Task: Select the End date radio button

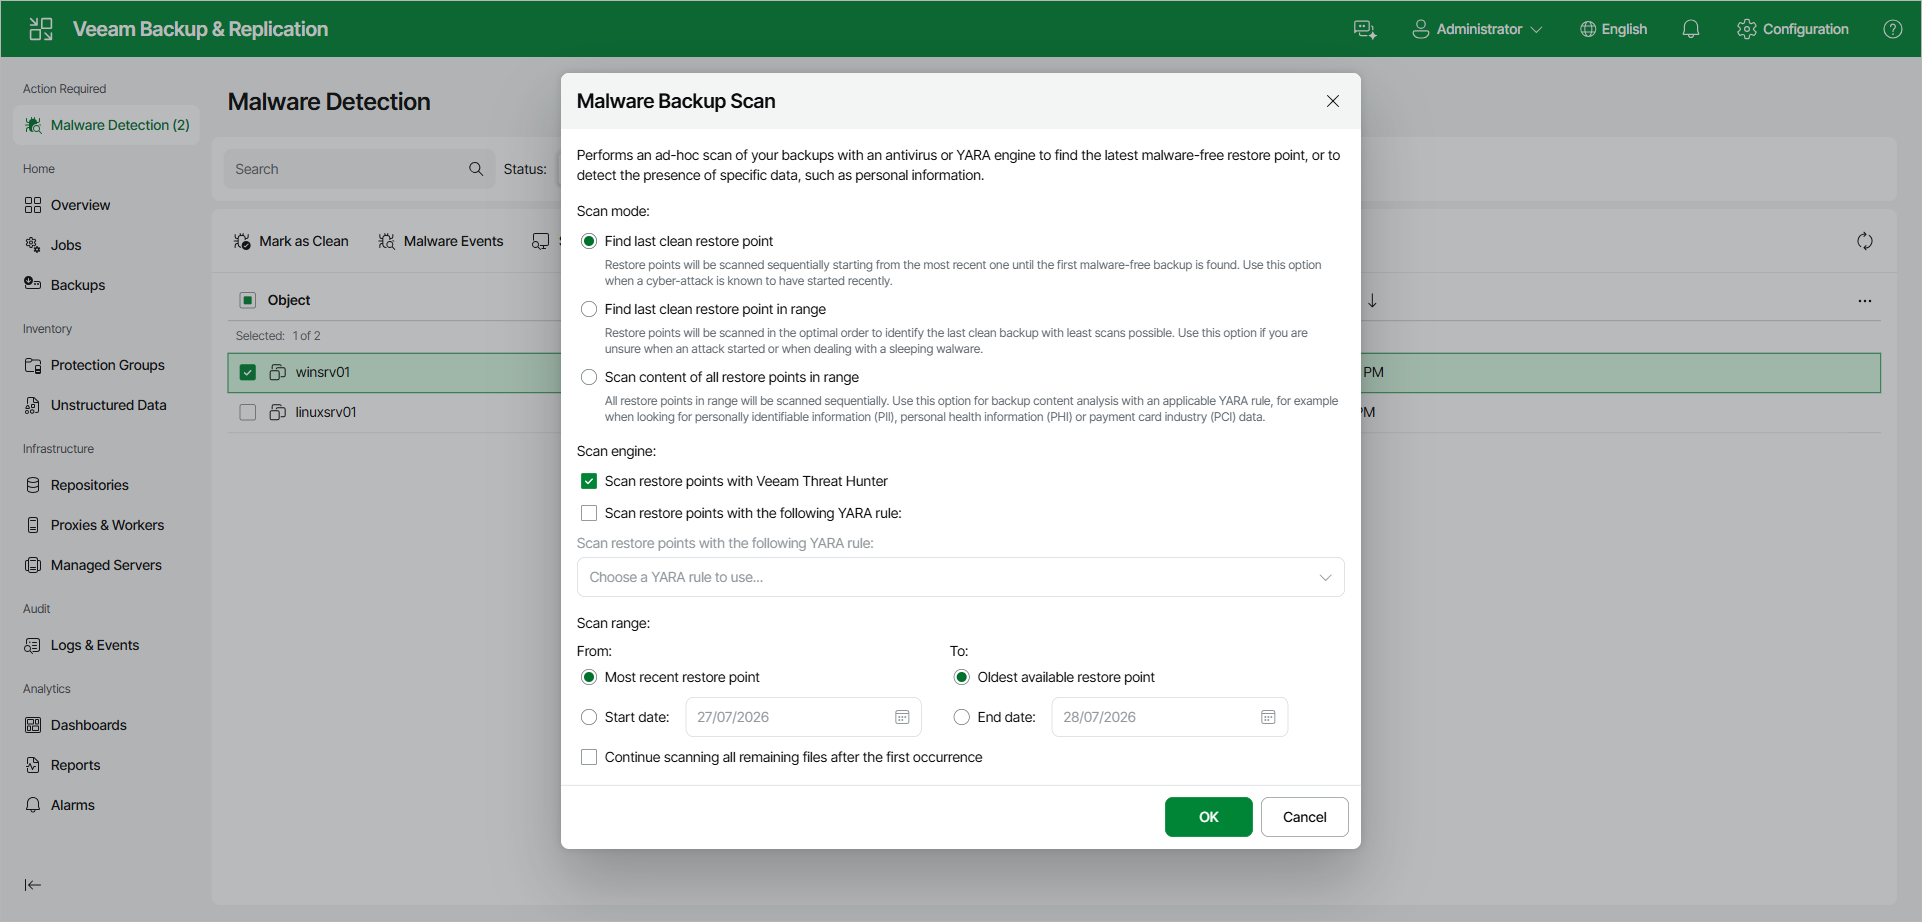Action: [962, 717]
